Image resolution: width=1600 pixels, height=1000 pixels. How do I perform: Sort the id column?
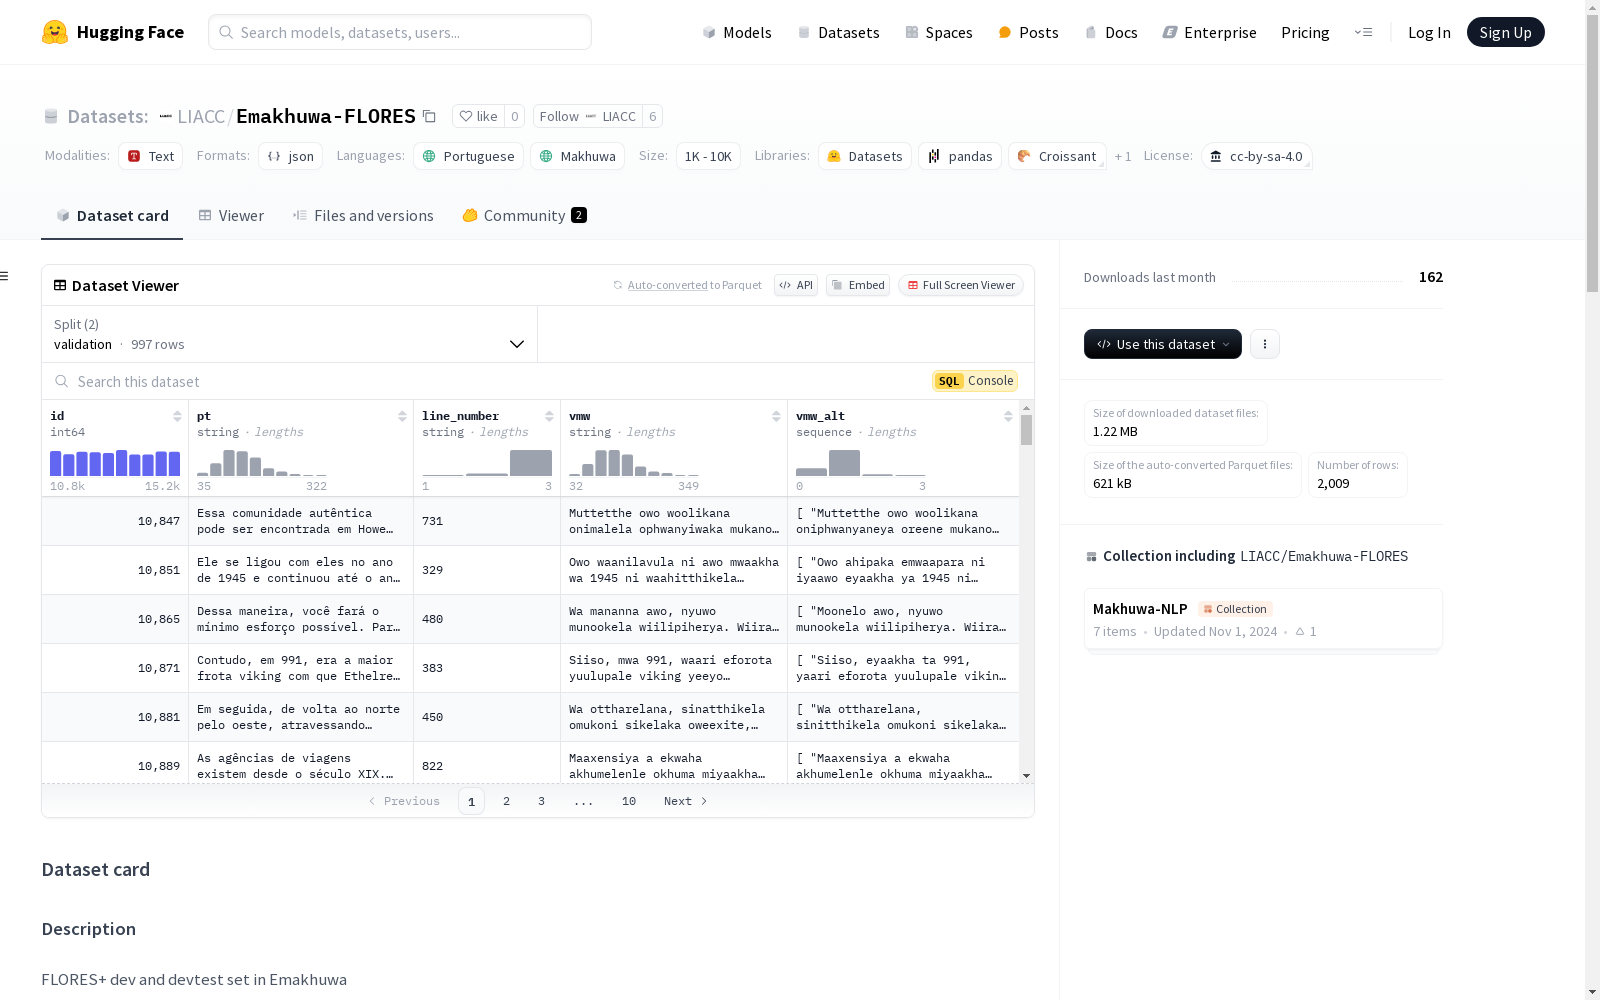pos(177,416)
